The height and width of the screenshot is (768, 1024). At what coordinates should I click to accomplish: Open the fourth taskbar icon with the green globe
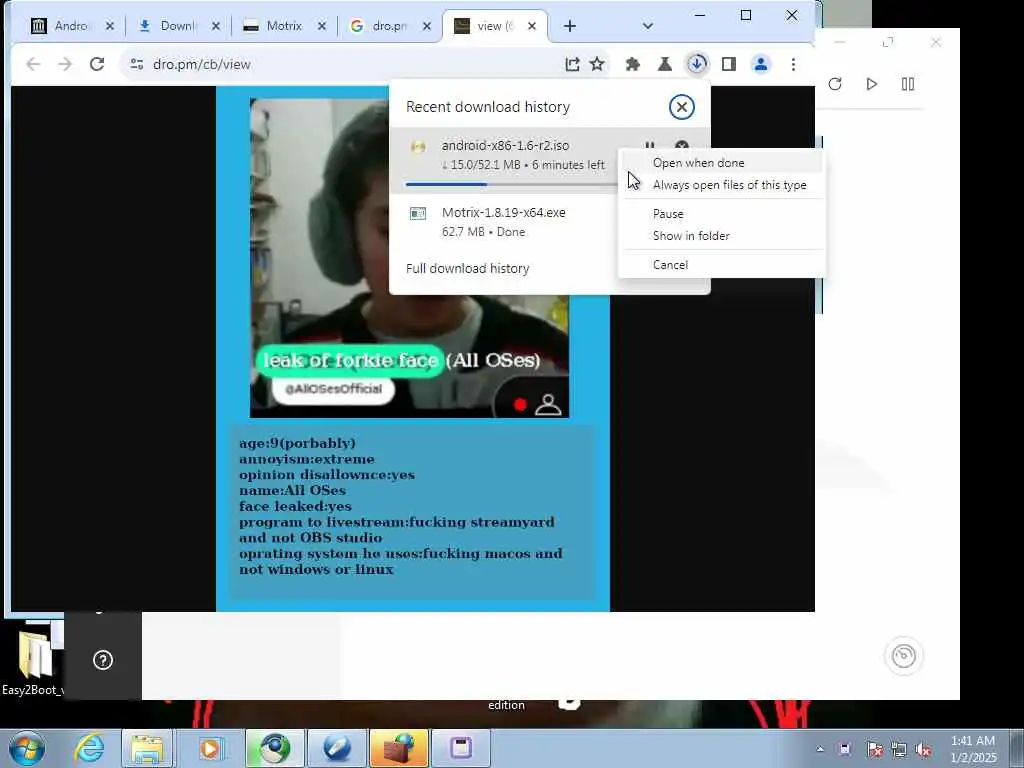(x=275, y=748)
